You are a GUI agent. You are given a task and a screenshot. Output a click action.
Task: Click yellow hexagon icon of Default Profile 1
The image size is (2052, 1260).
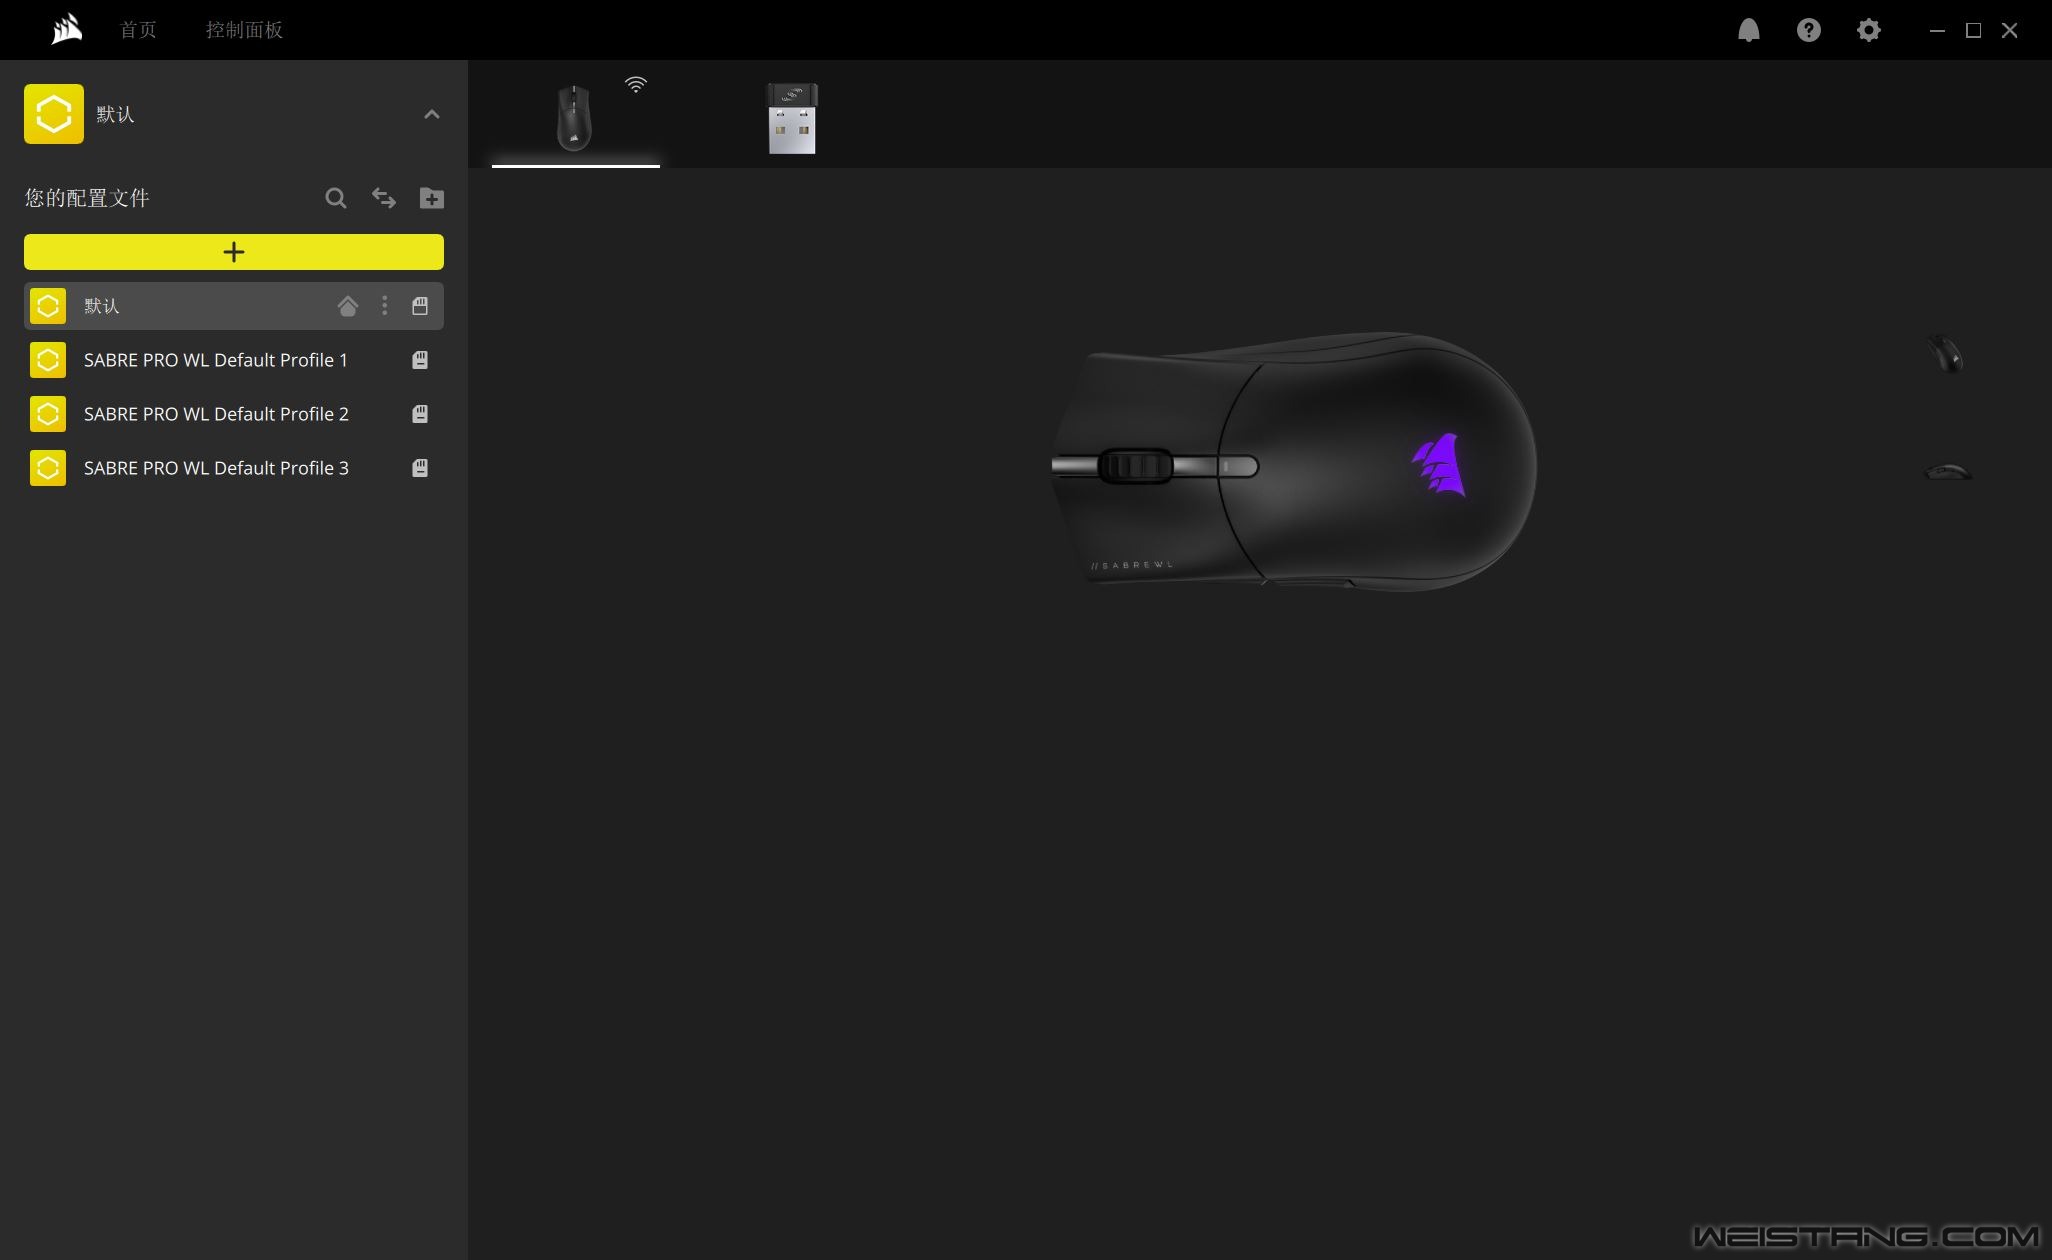pyautogui.click(x=48, y=360)
